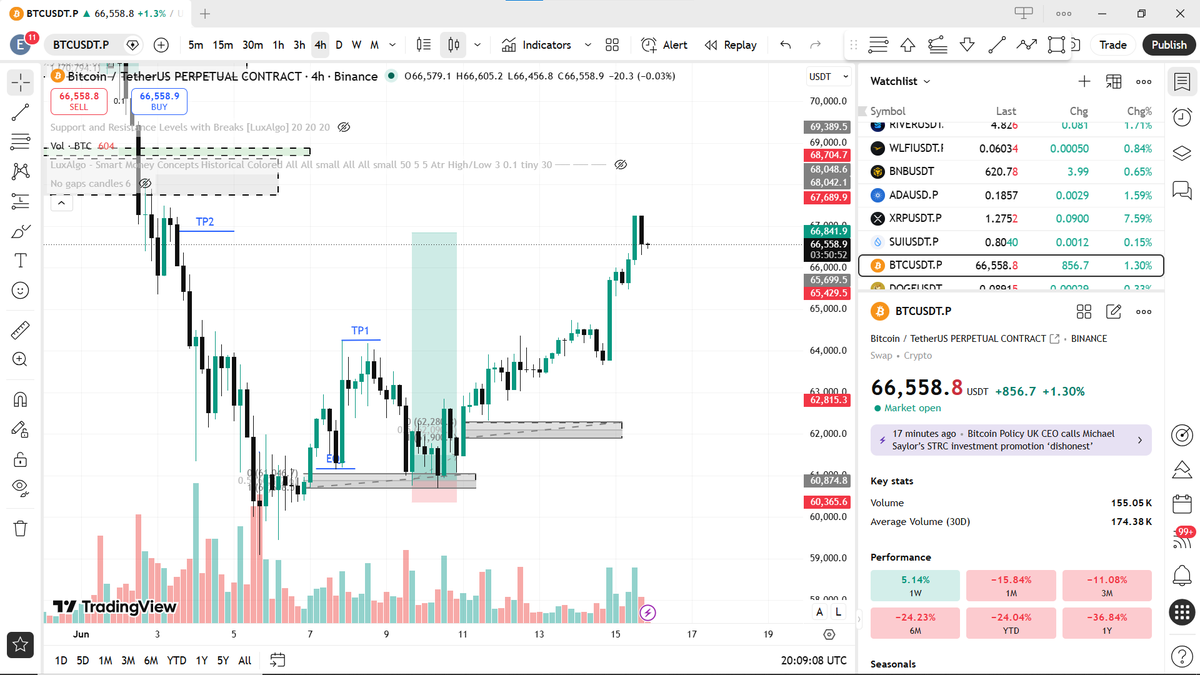The image size is (1200, 675).
Task: Select the trend line drawing tool
Action: 20,111
